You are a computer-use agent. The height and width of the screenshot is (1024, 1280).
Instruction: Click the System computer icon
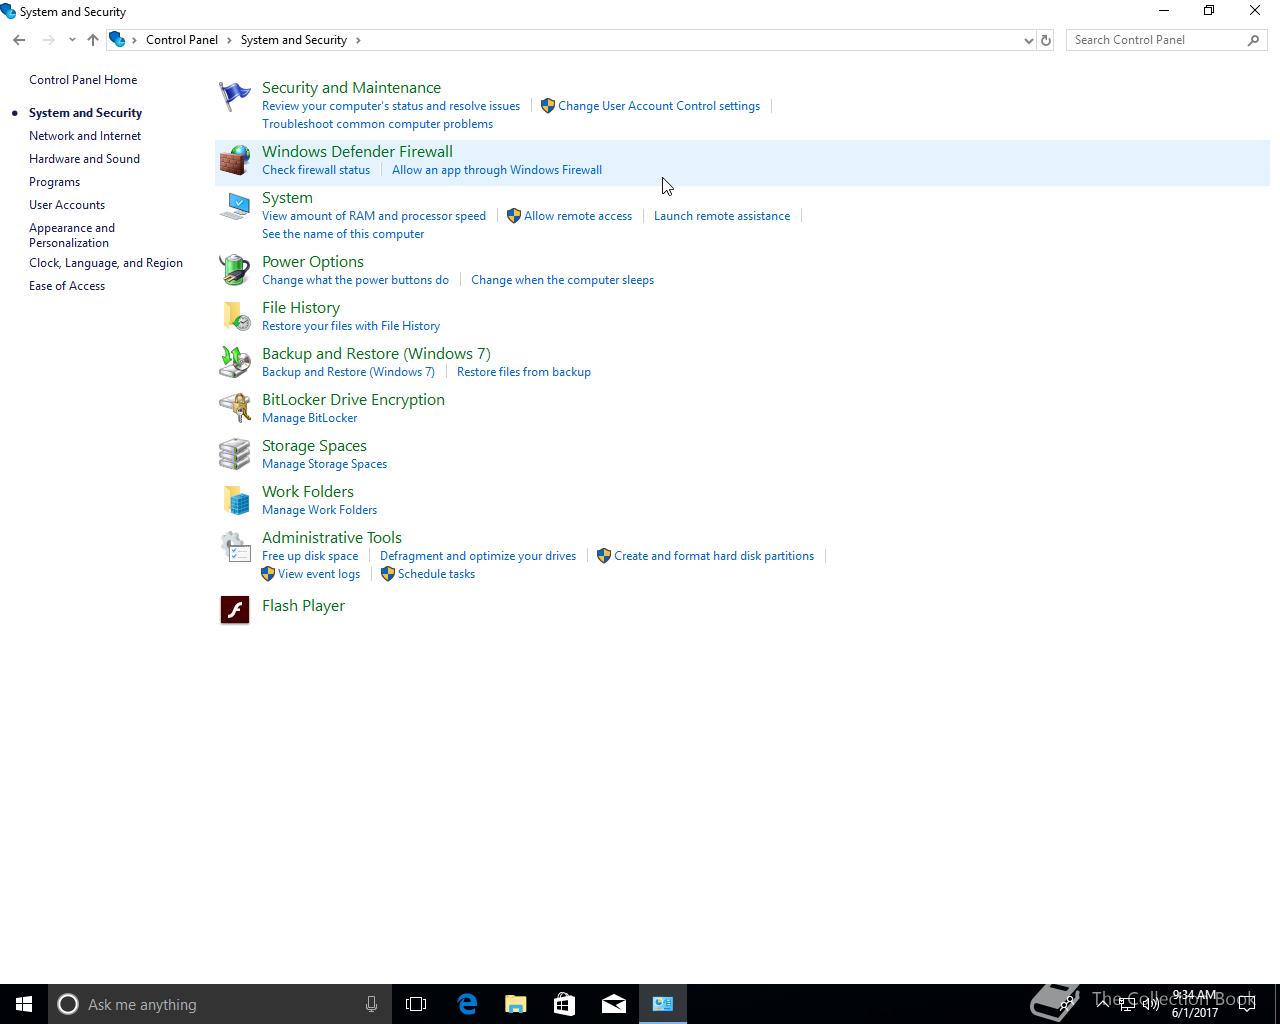click(235, 207)
